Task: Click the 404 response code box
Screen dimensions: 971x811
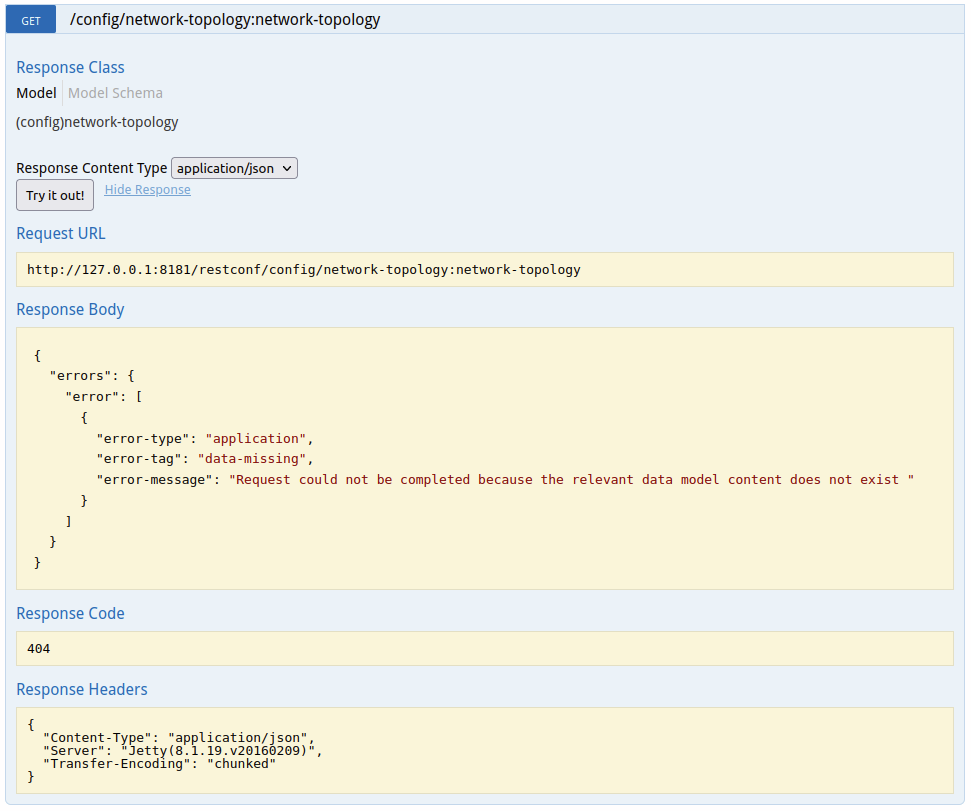Action: (x=485, y=649)
